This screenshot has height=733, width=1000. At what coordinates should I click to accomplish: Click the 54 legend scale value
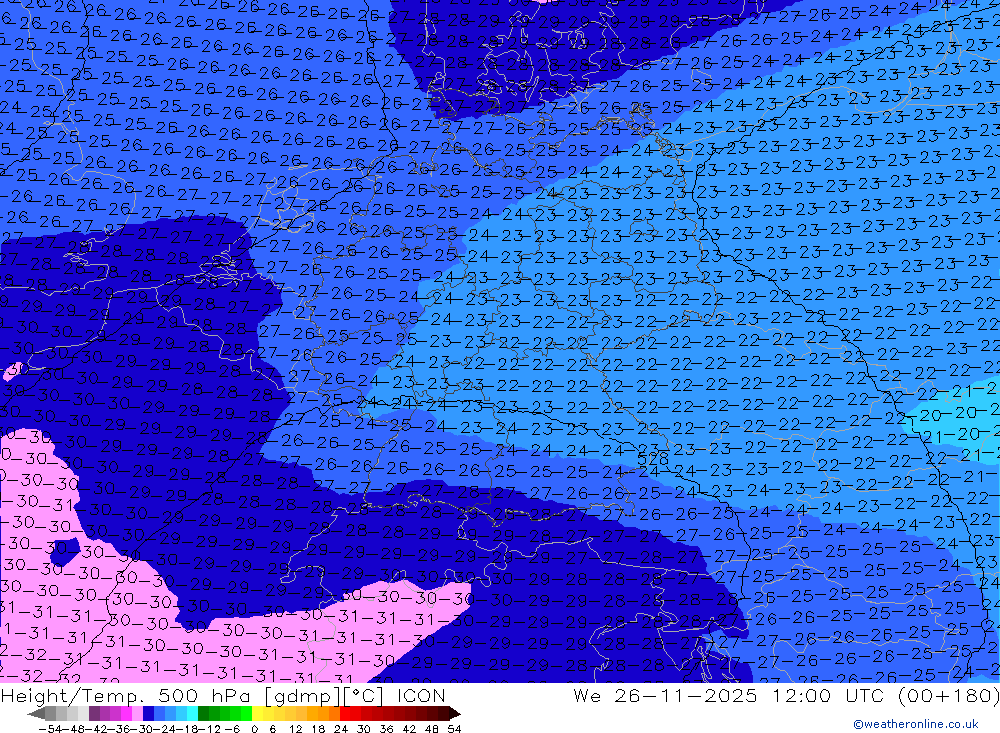[454, 729]
